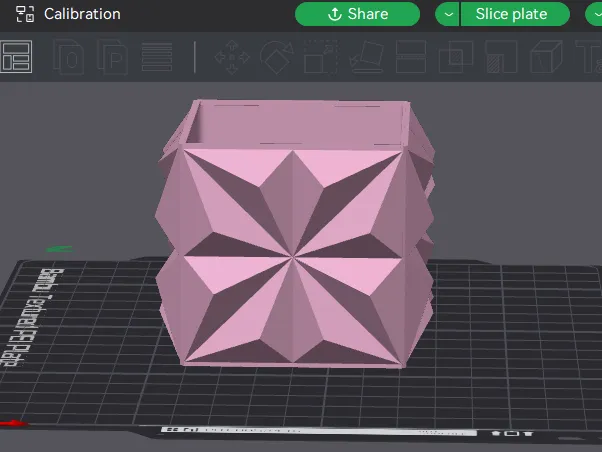This screenshot has height=452, width=602.
Task: Click the Slice plate button
Action: point(515,14)
